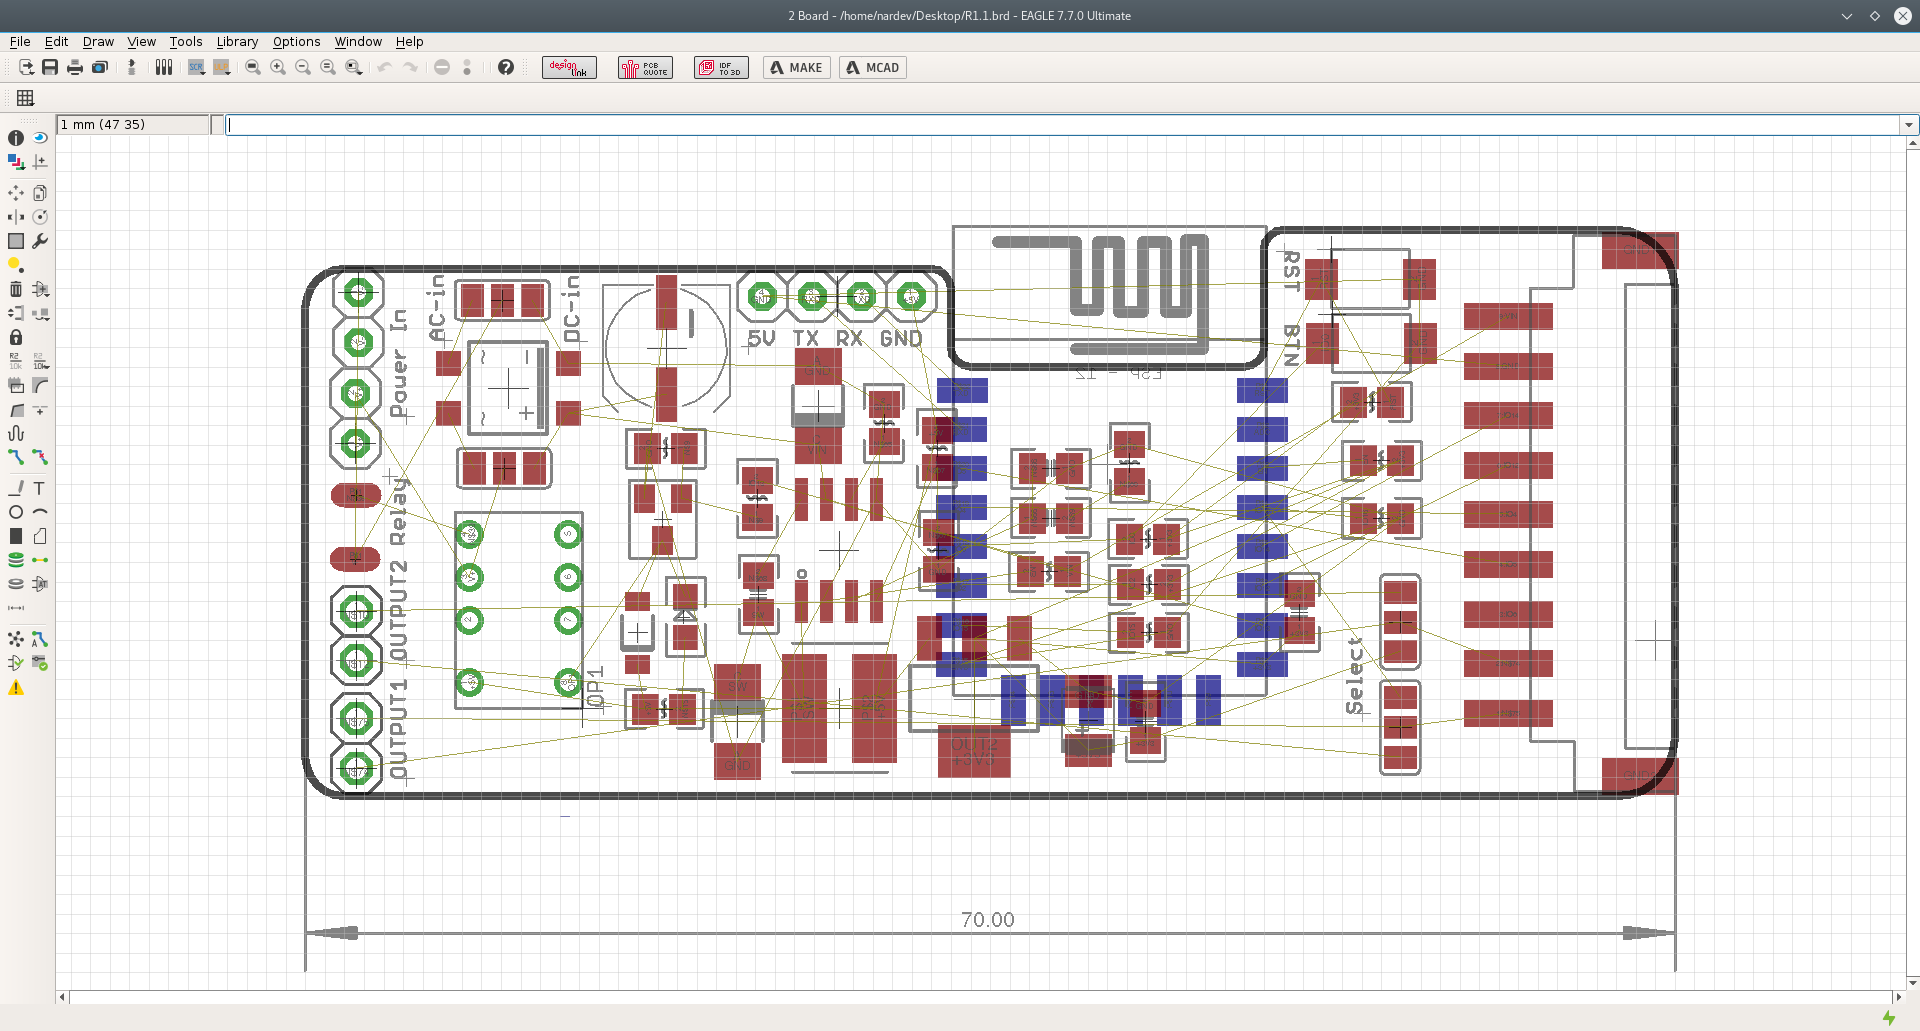The image size is (1920, 1031).
Task: Activate the Show (eye) tool
Action: click(40, 138)
